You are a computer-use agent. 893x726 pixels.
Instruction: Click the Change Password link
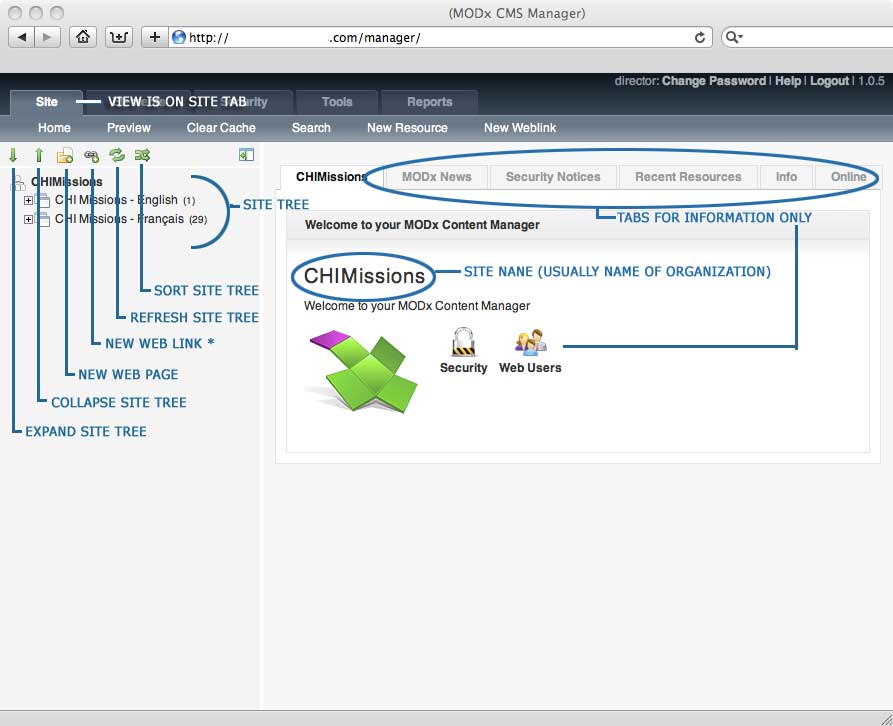pyautogui.click(x=714, y=81)
